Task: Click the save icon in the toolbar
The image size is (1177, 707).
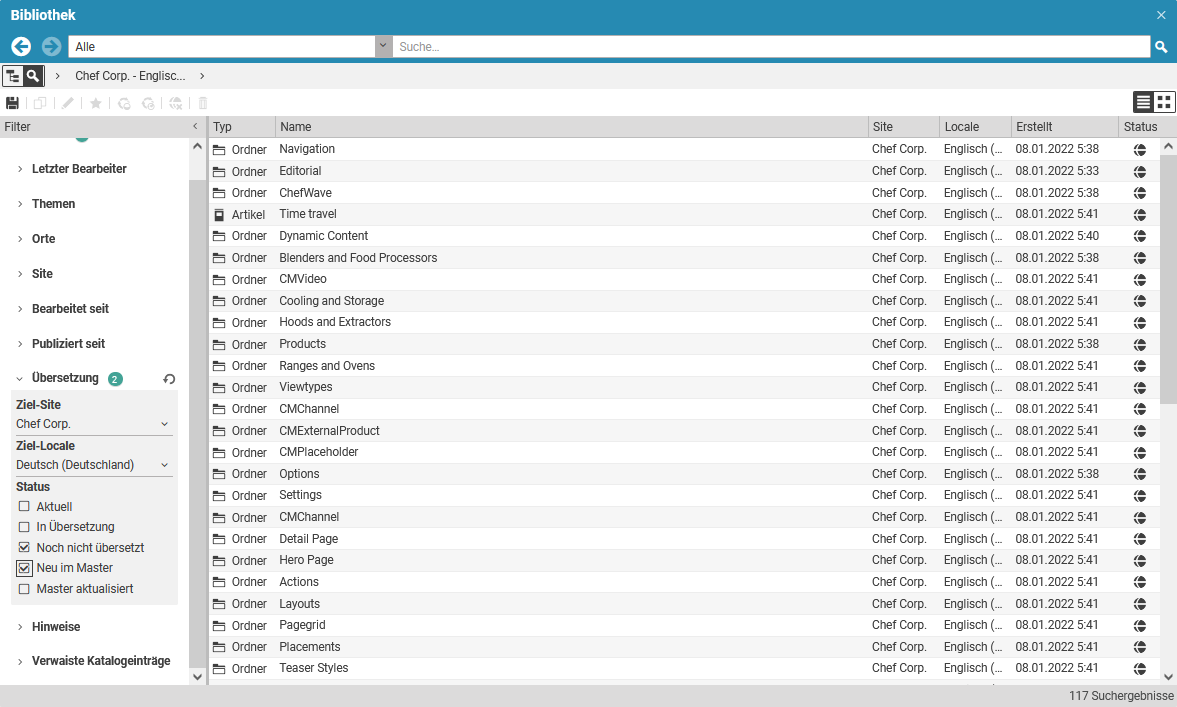Action: pos(14,102)
